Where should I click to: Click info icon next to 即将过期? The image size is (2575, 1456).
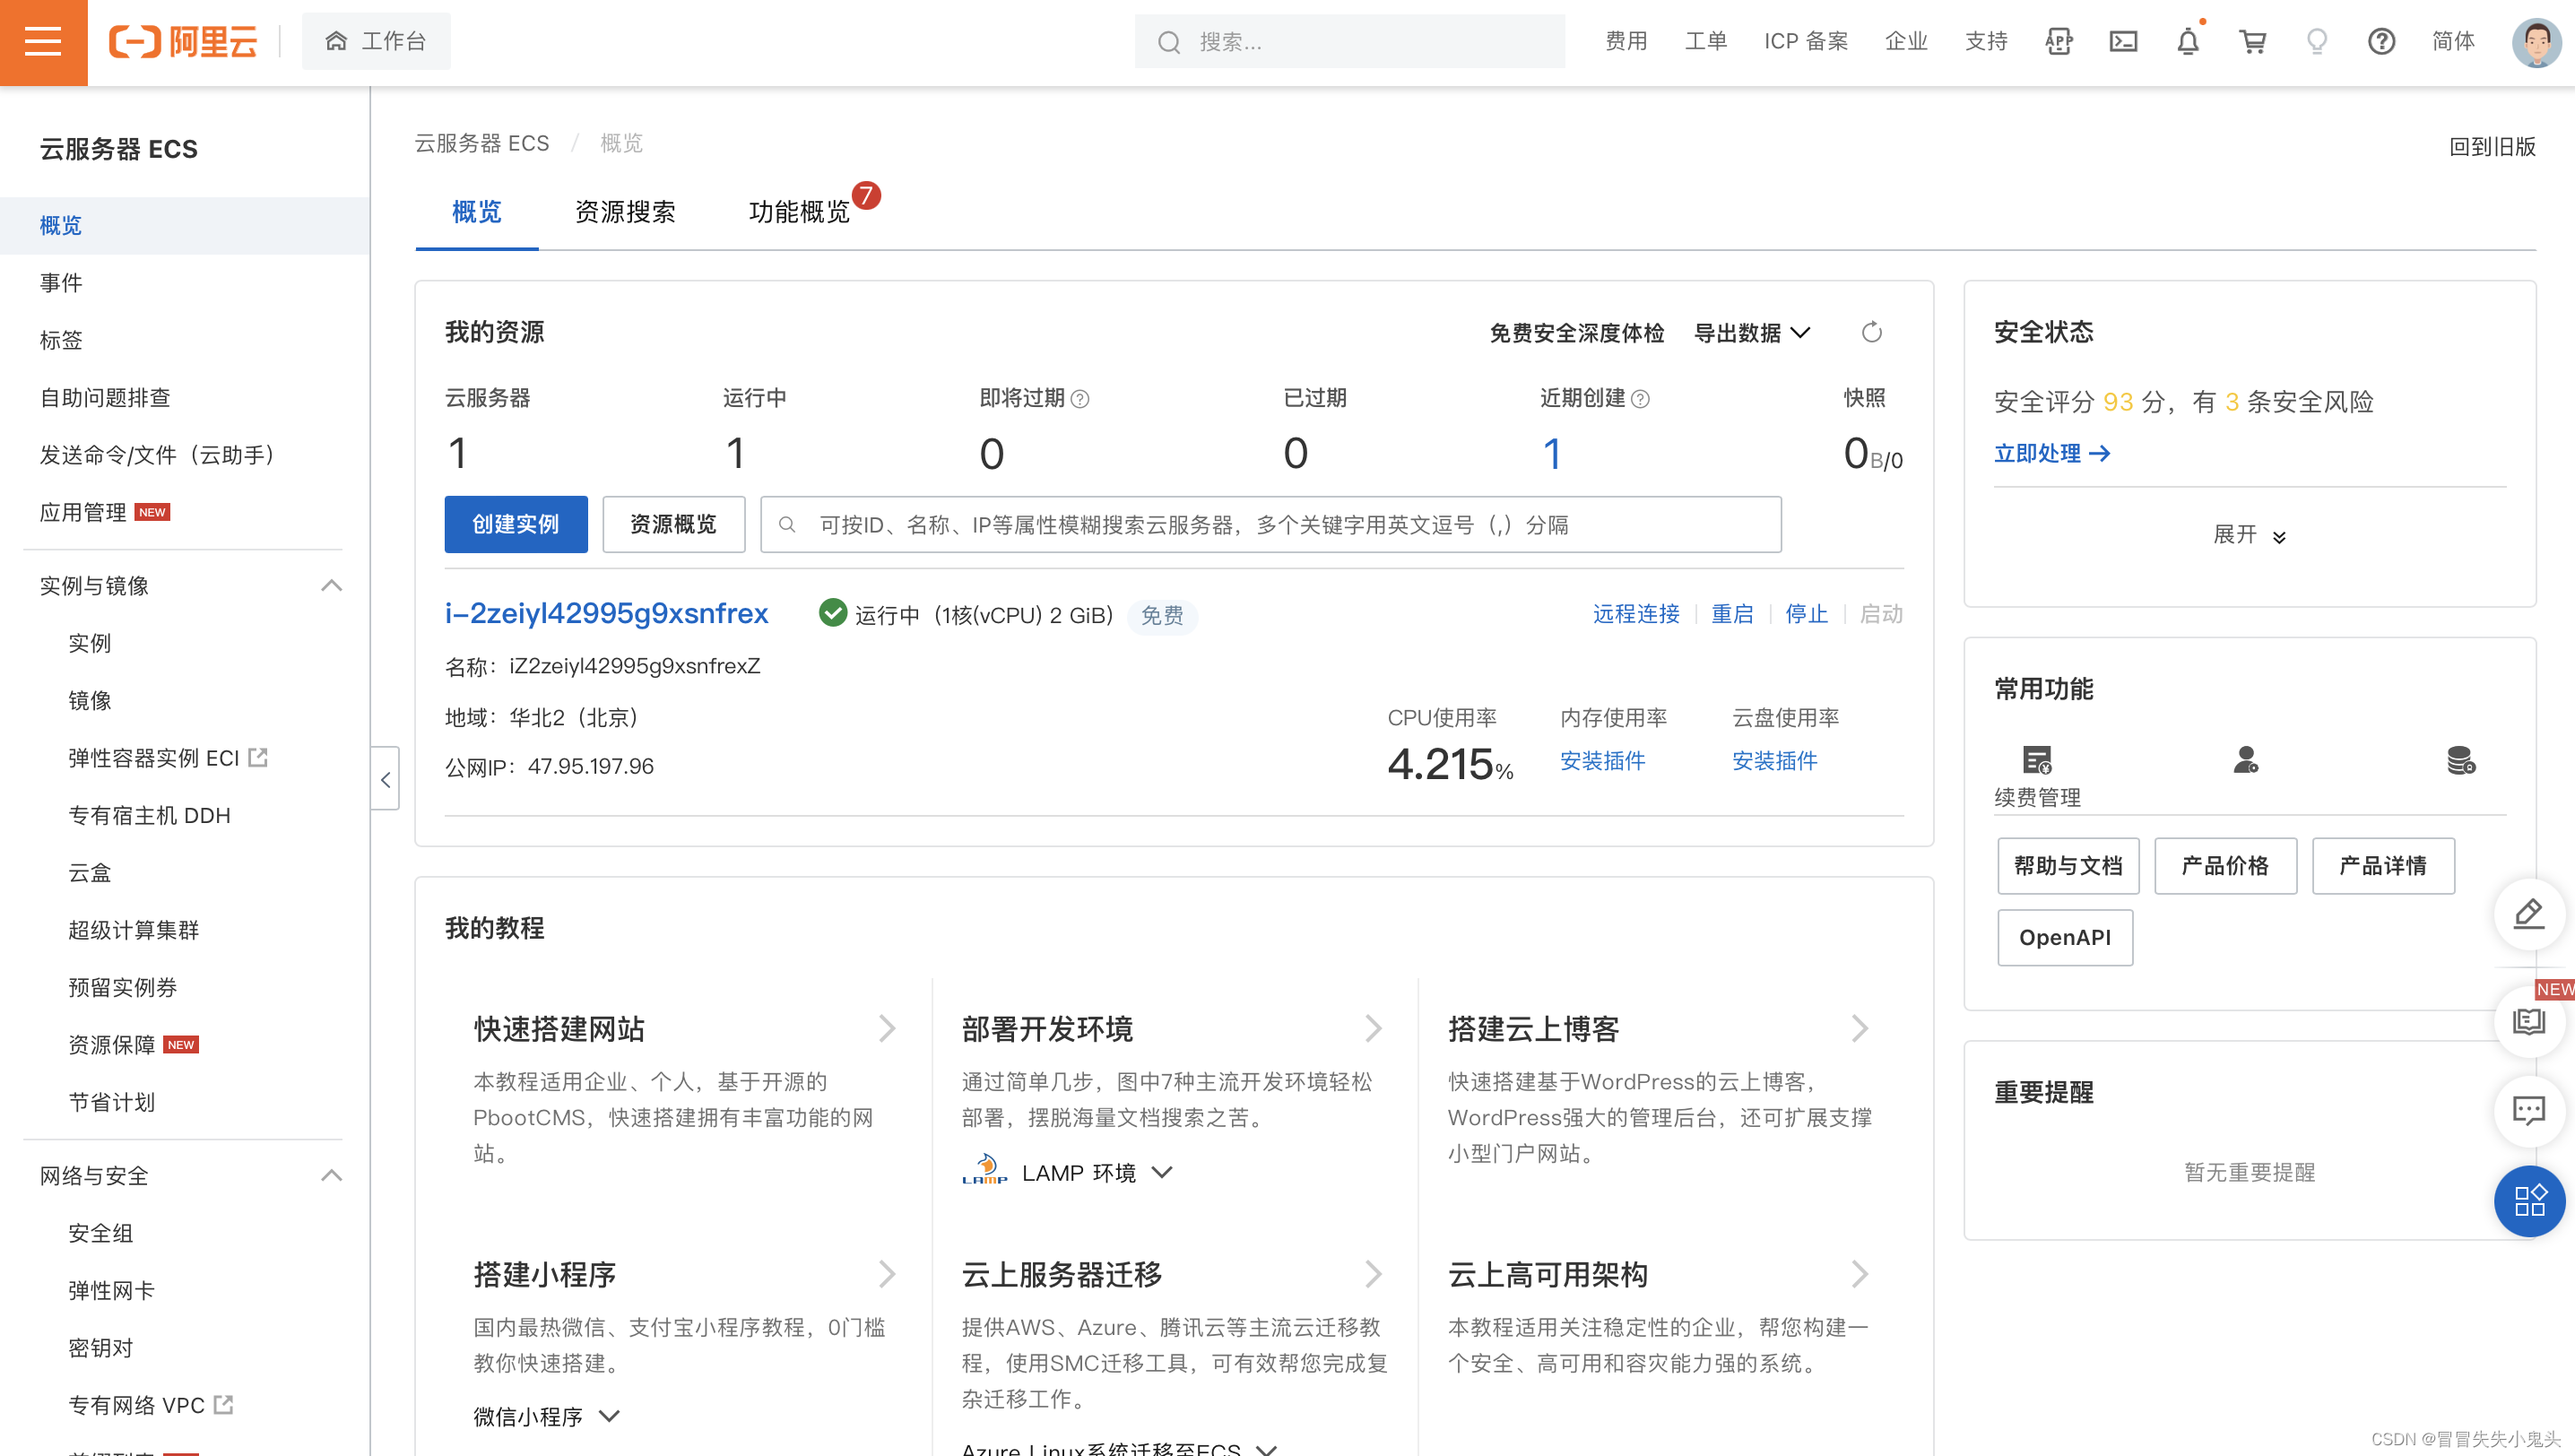pos(1080,399)
